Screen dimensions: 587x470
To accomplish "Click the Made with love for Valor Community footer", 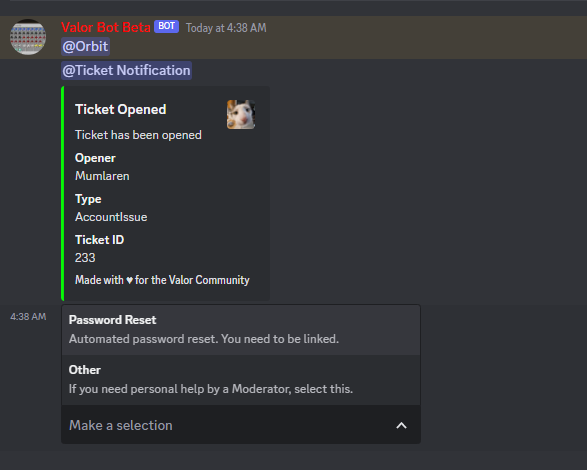I will 162,280.
